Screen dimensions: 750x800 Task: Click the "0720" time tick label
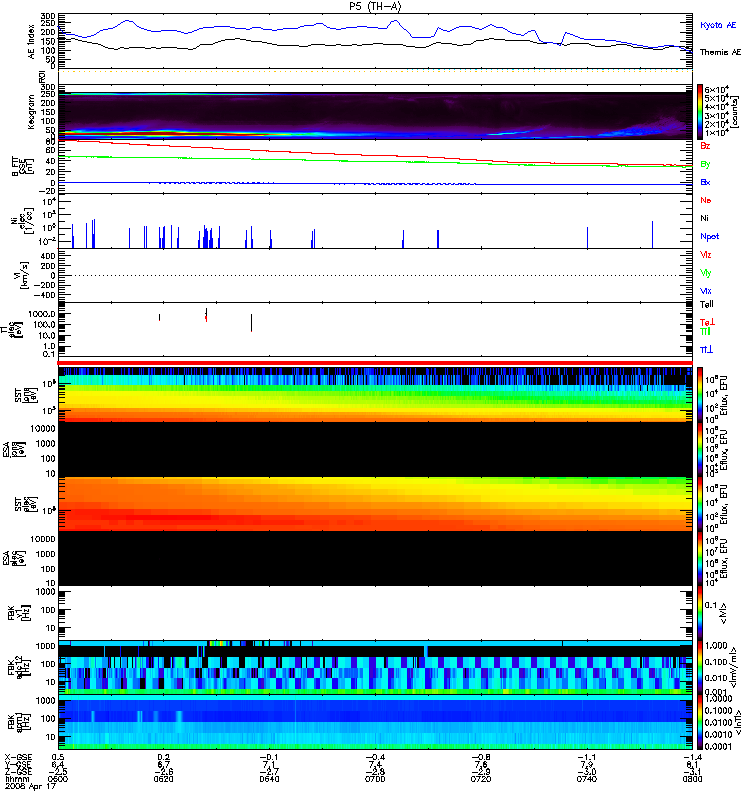click(x=481, y=779)
